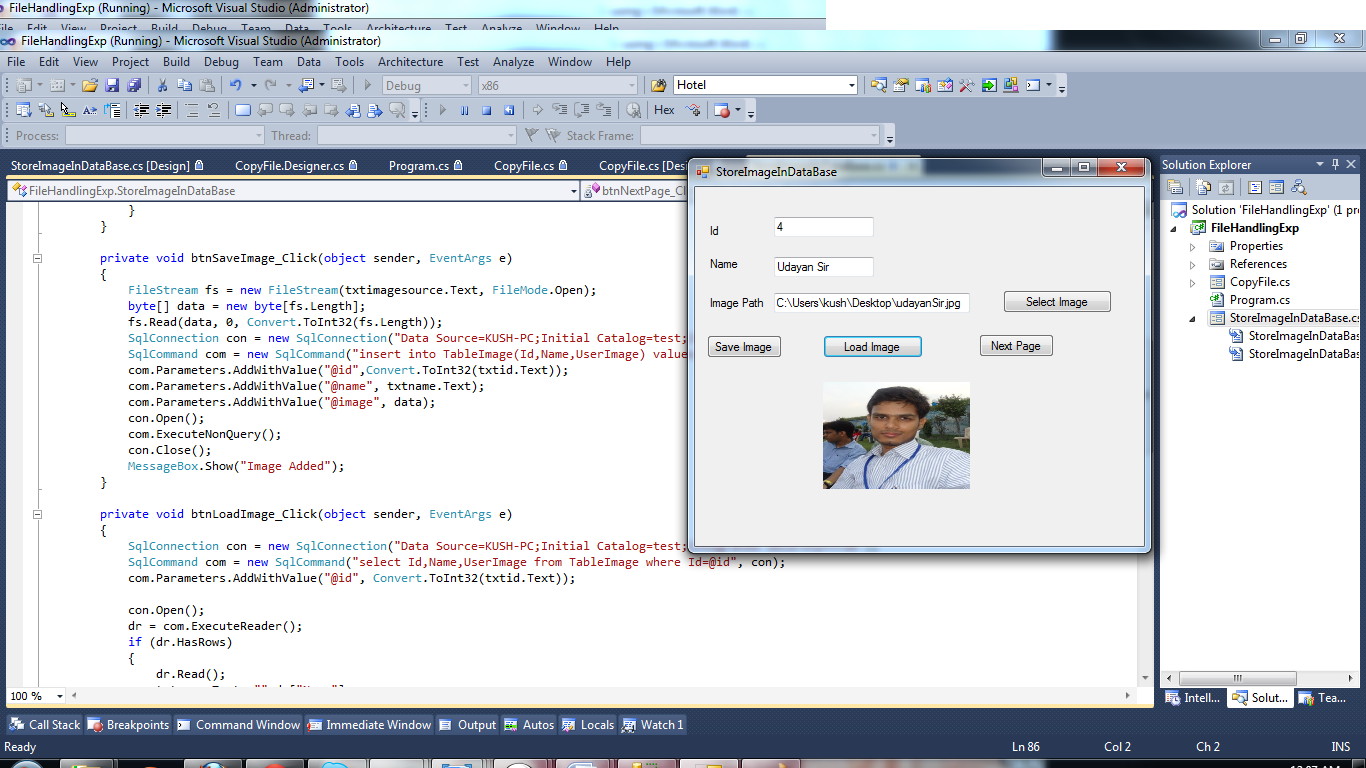The image size is (1366, 768).
Task: Click the Select Image button
Action: pos(1057,301)
